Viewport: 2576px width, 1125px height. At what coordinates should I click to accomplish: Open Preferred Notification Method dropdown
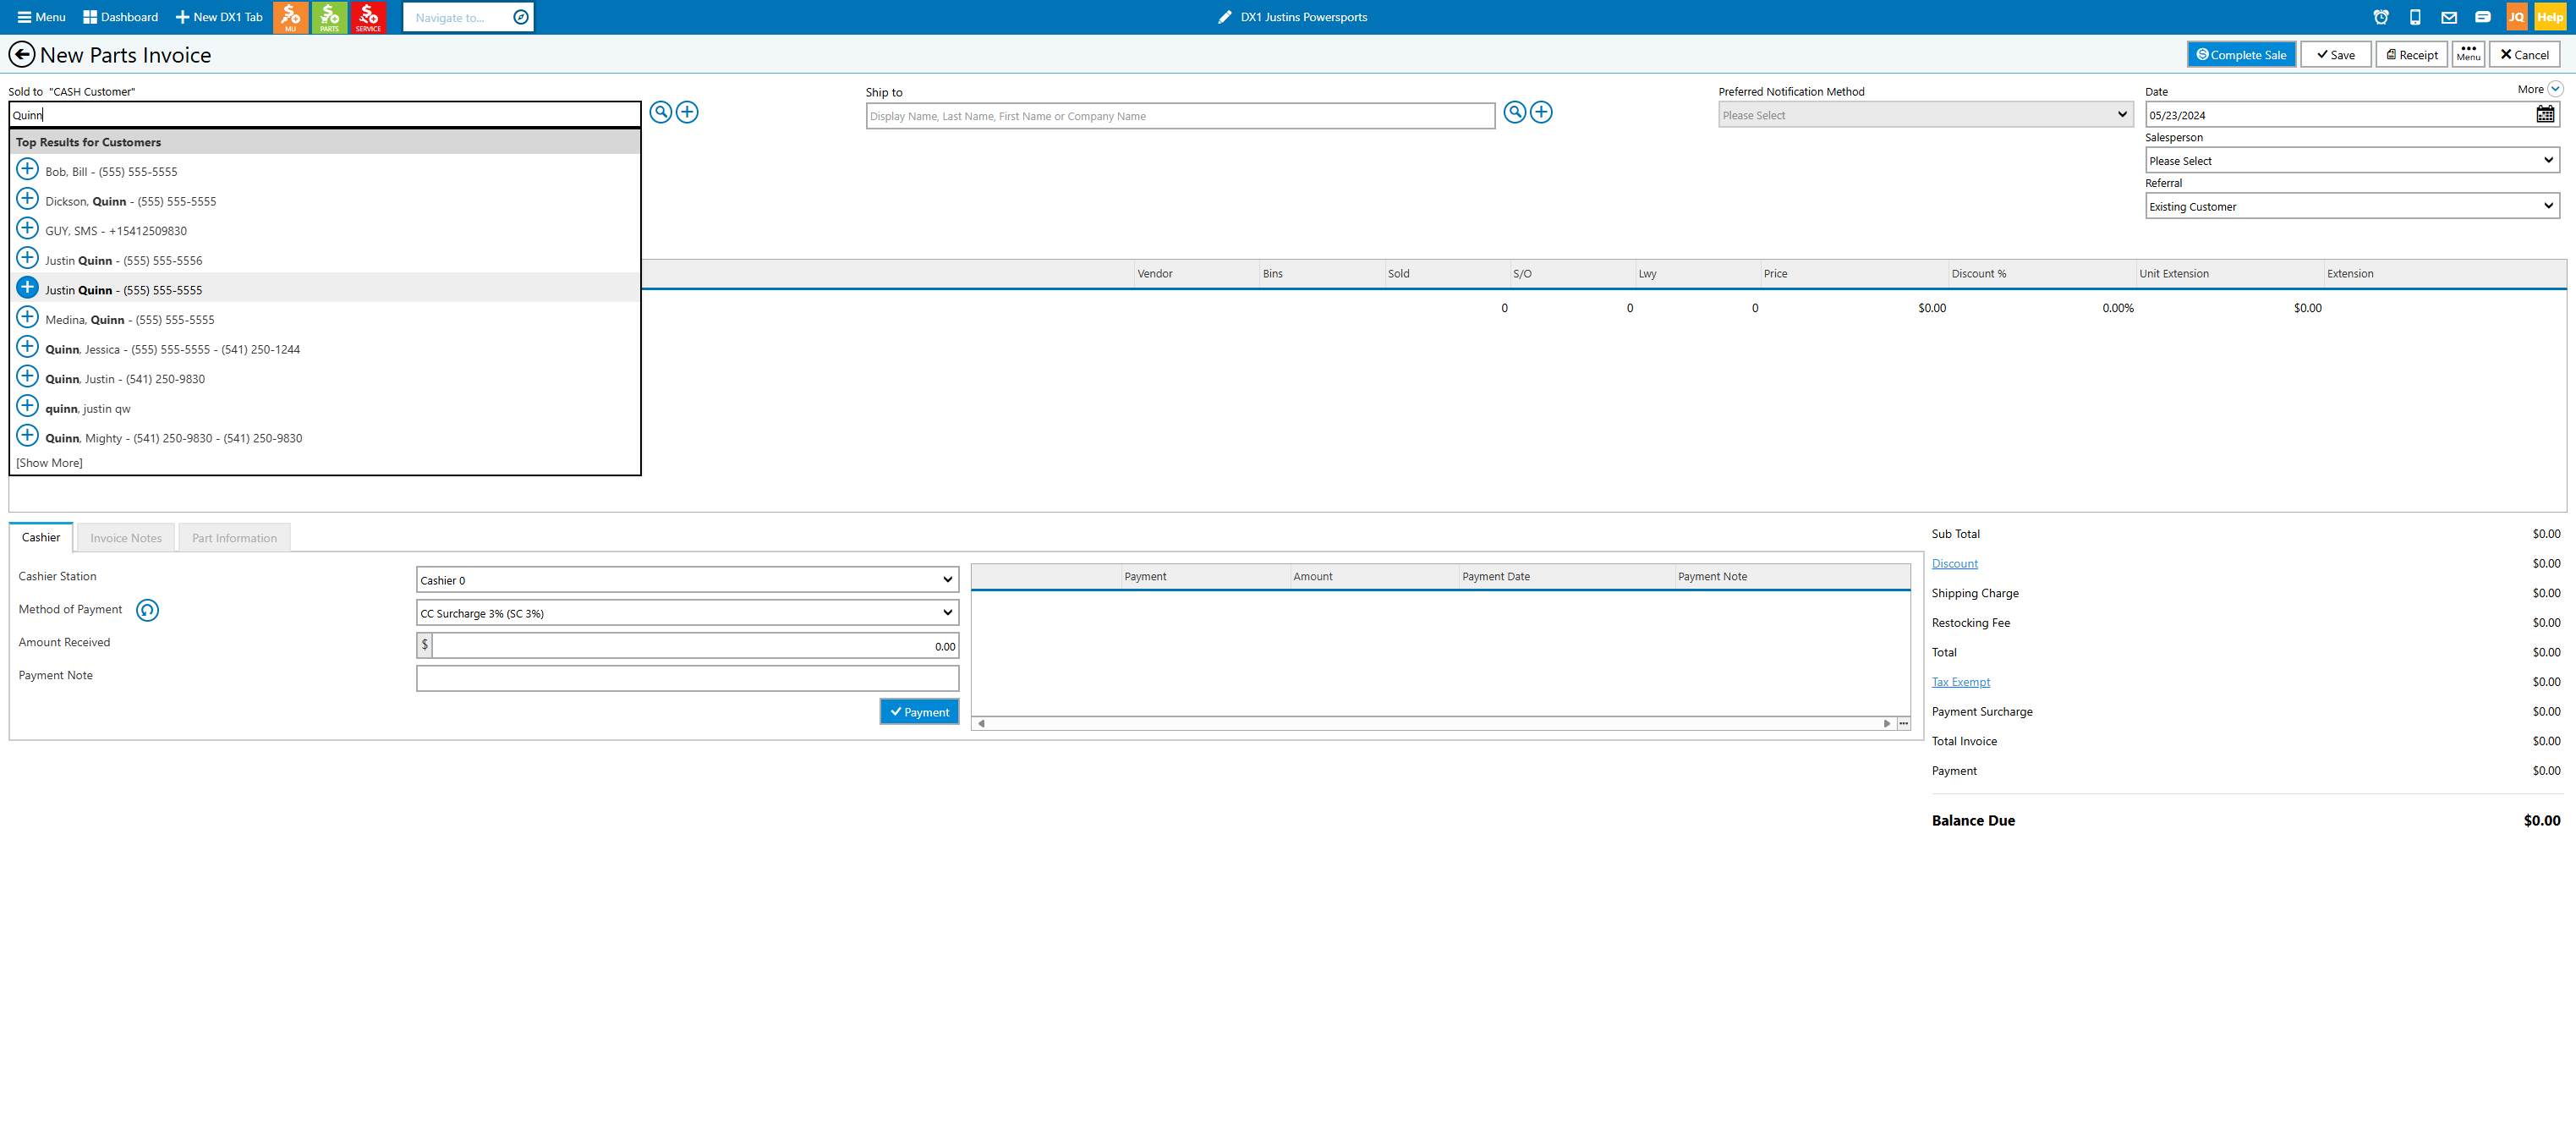coord(1925,115)
